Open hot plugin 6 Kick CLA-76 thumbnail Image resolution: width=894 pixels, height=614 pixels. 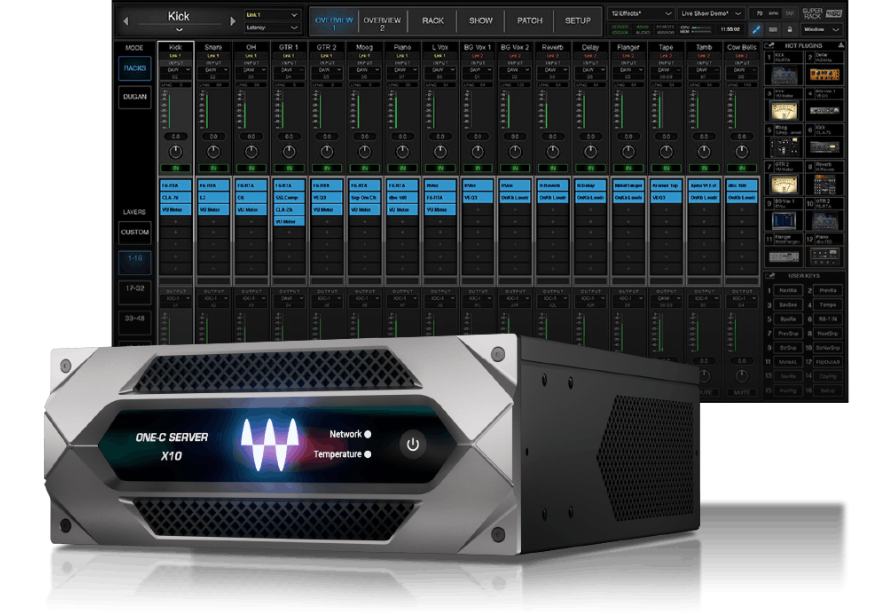click(x=824, y=147)
